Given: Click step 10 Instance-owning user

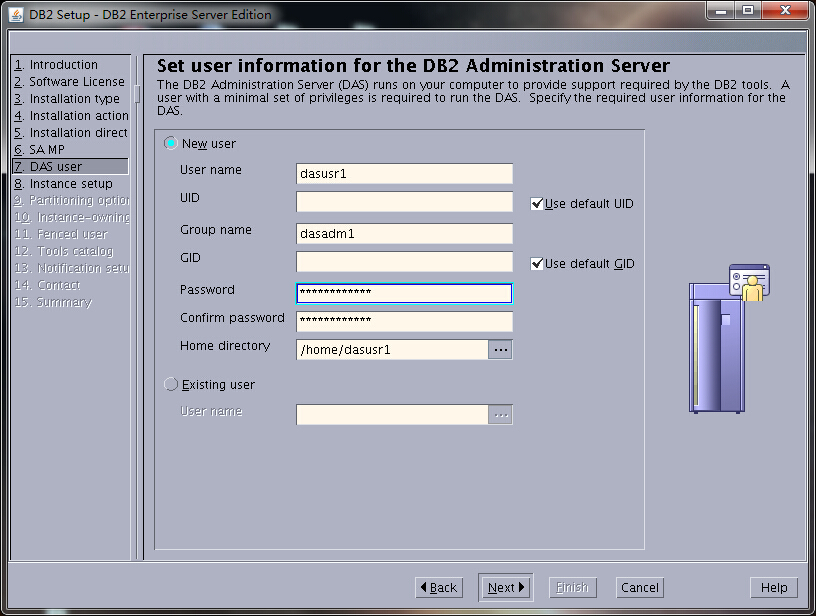Looking at the screenshot, I should click(x=71, y=217).
